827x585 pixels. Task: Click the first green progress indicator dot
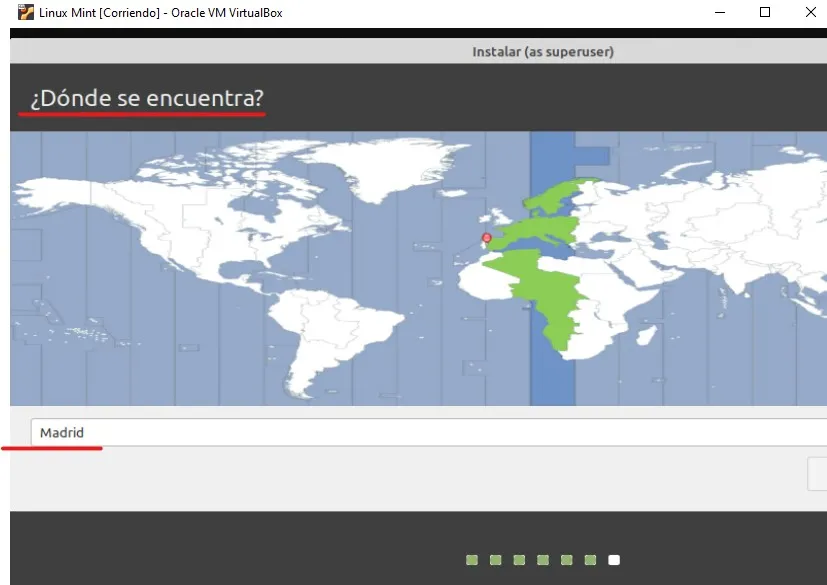click(471, 560)
